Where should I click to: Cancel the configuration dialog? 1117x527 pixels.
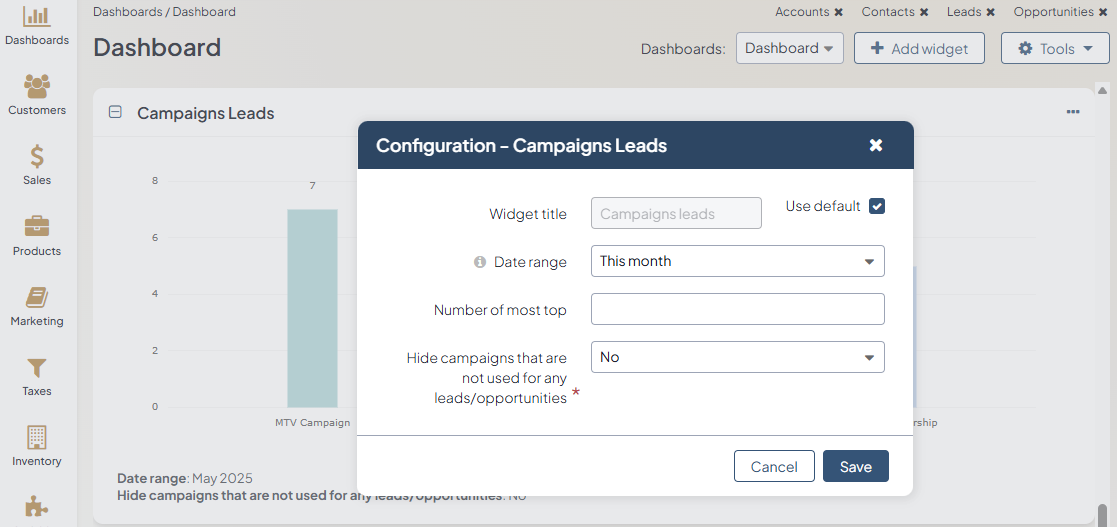pyautogui.click(x=774, y=466)
